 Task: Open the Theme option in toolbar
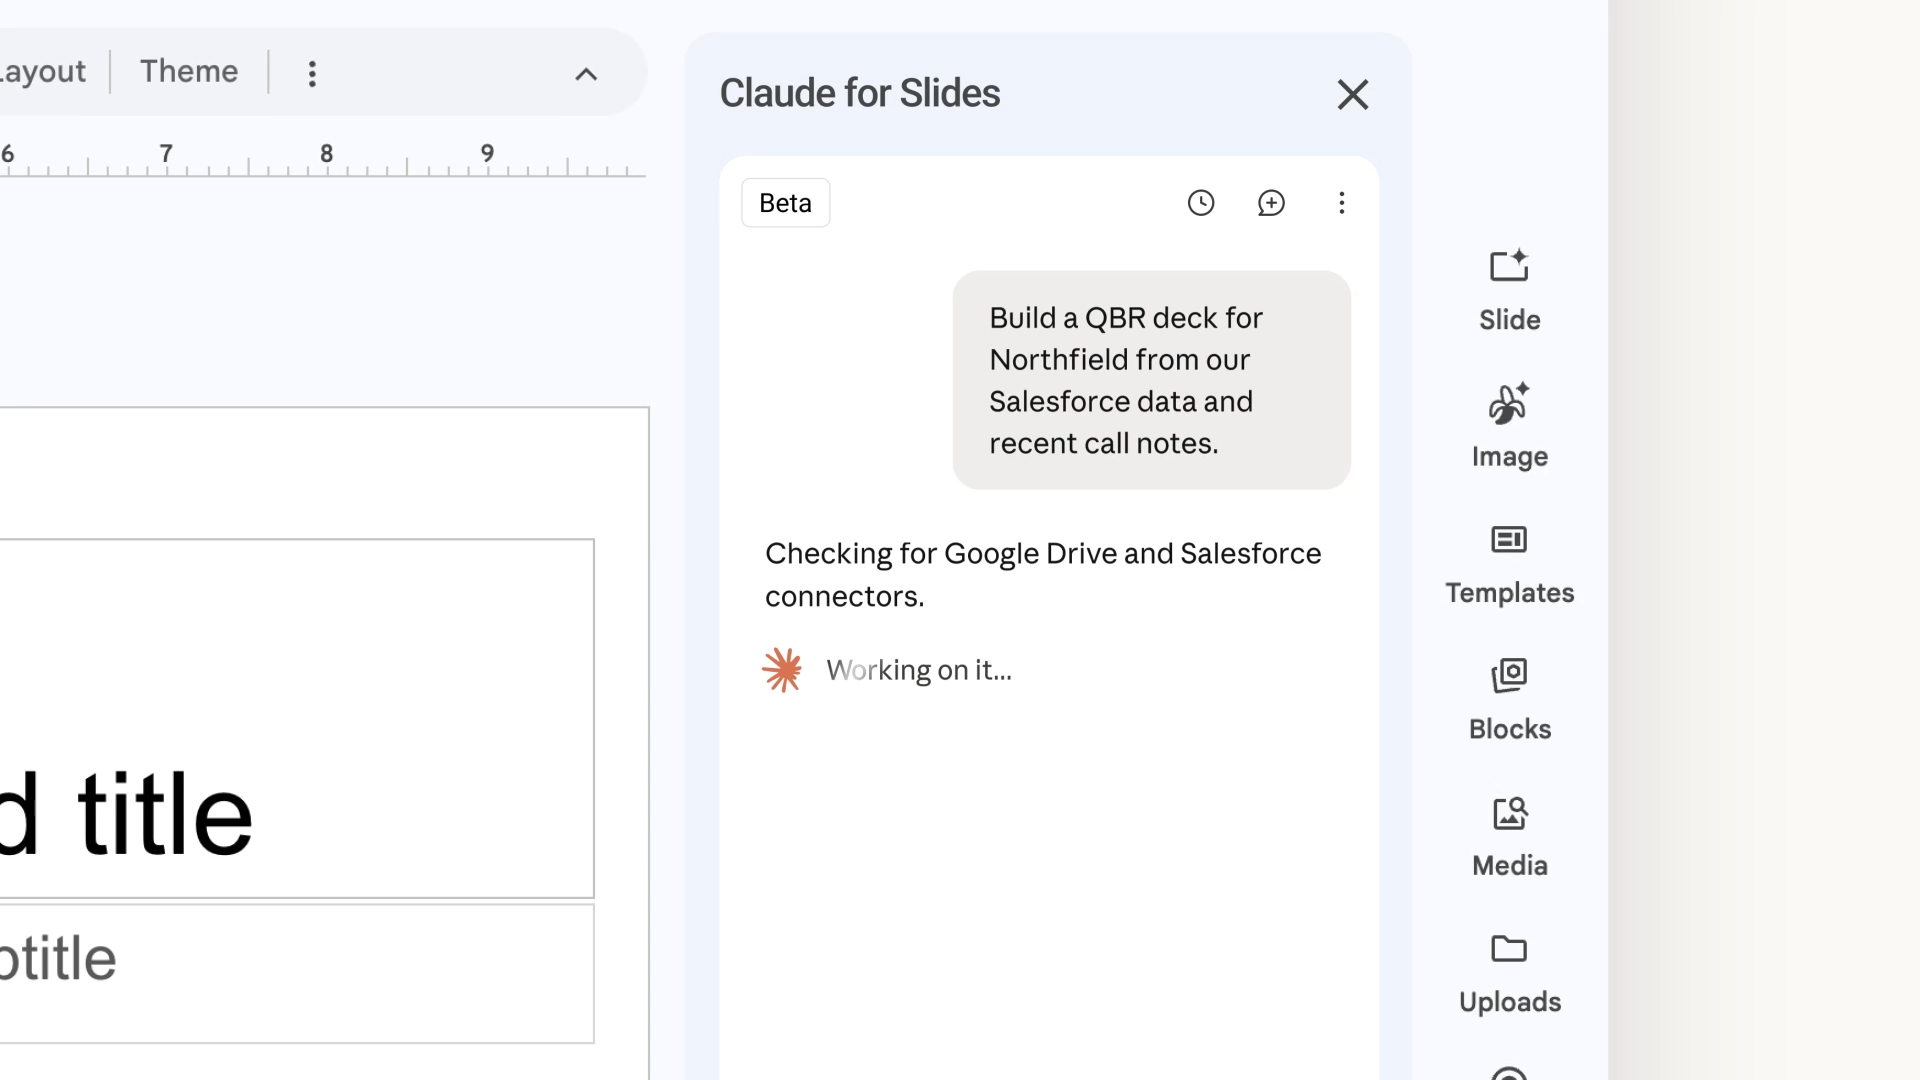point(189,71)
